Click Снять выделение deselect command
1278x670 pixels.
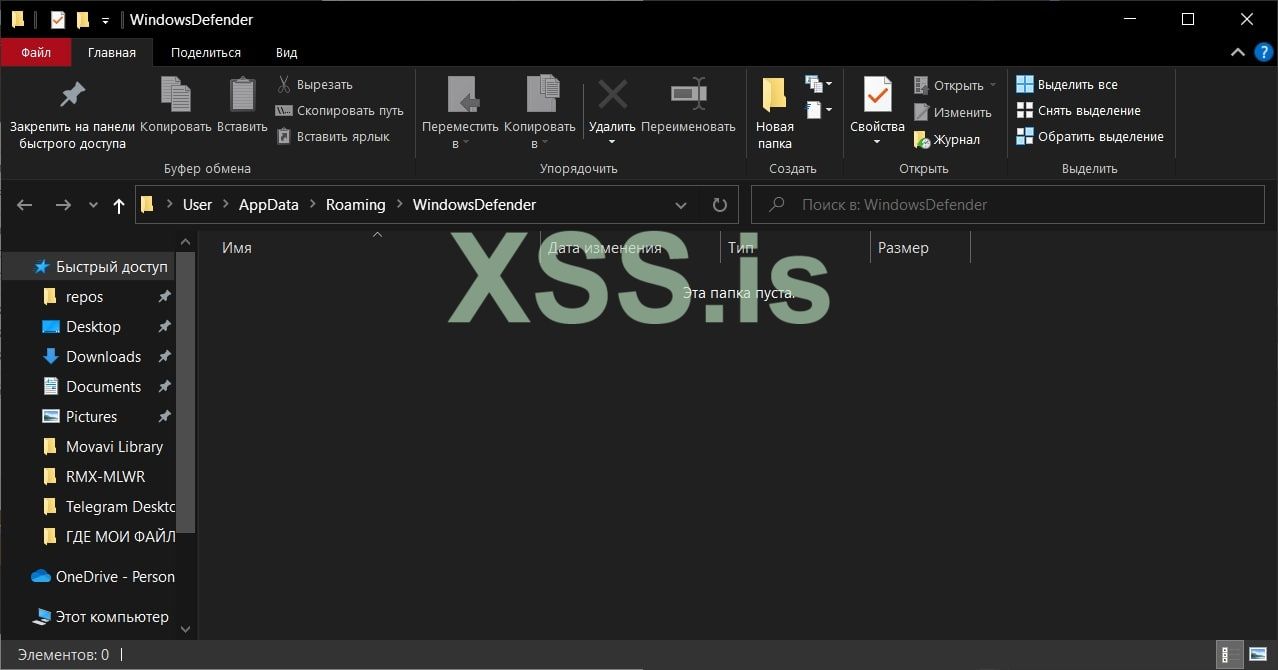click(x=1078, y=111)
